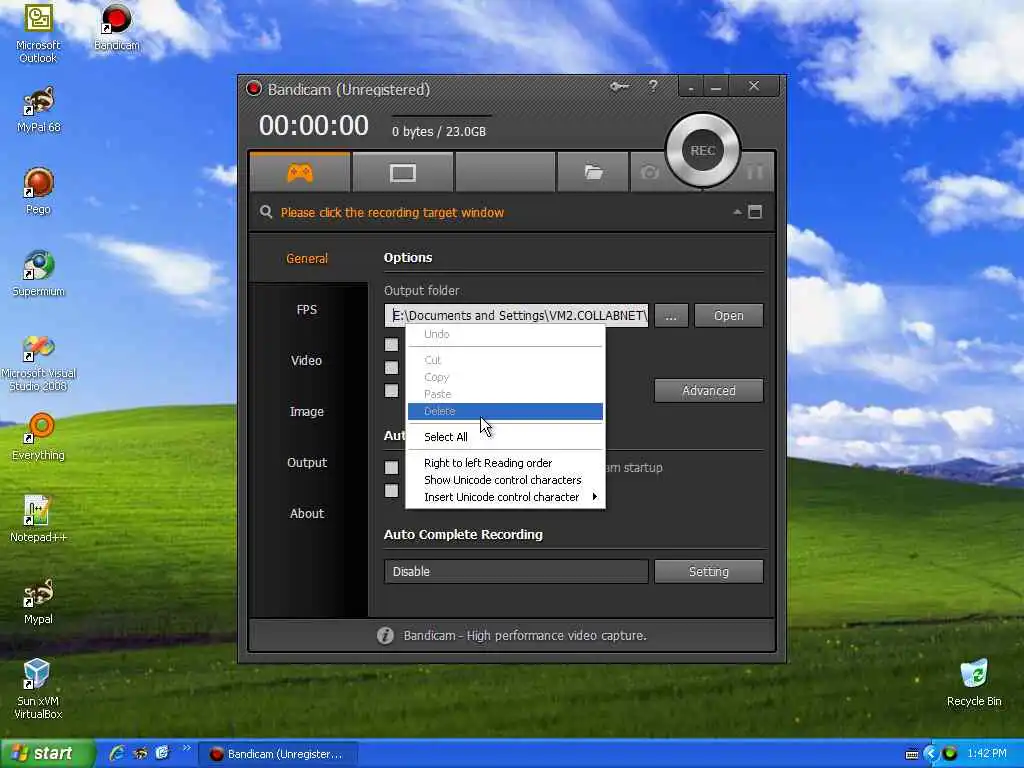Open the FPS settings section
The width and height of the screenshot is (1024, 768).
pyautogui.click(x=307, y=310)
